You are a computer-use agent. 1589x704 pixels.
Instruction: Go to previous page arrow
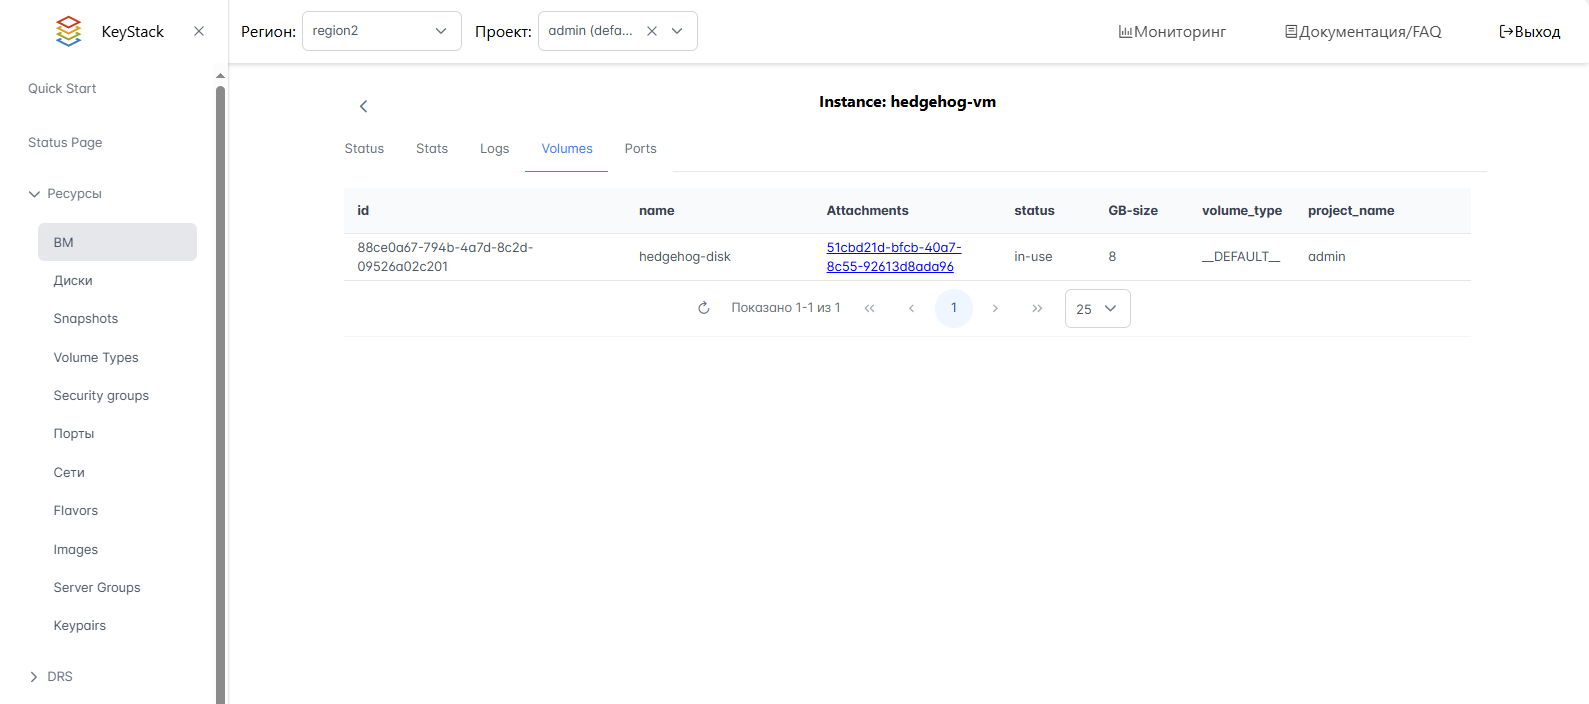(911, 308)
